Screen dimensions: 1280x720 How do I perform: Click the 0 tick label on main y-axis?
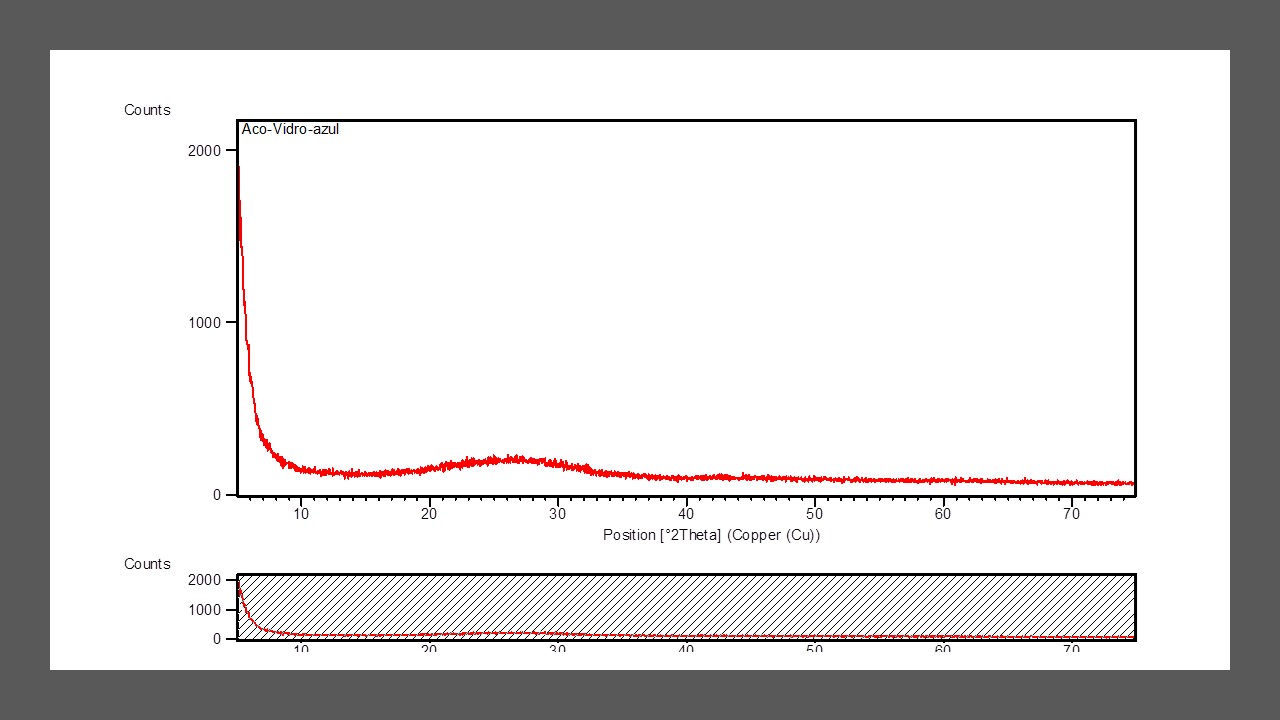[216, 495]
